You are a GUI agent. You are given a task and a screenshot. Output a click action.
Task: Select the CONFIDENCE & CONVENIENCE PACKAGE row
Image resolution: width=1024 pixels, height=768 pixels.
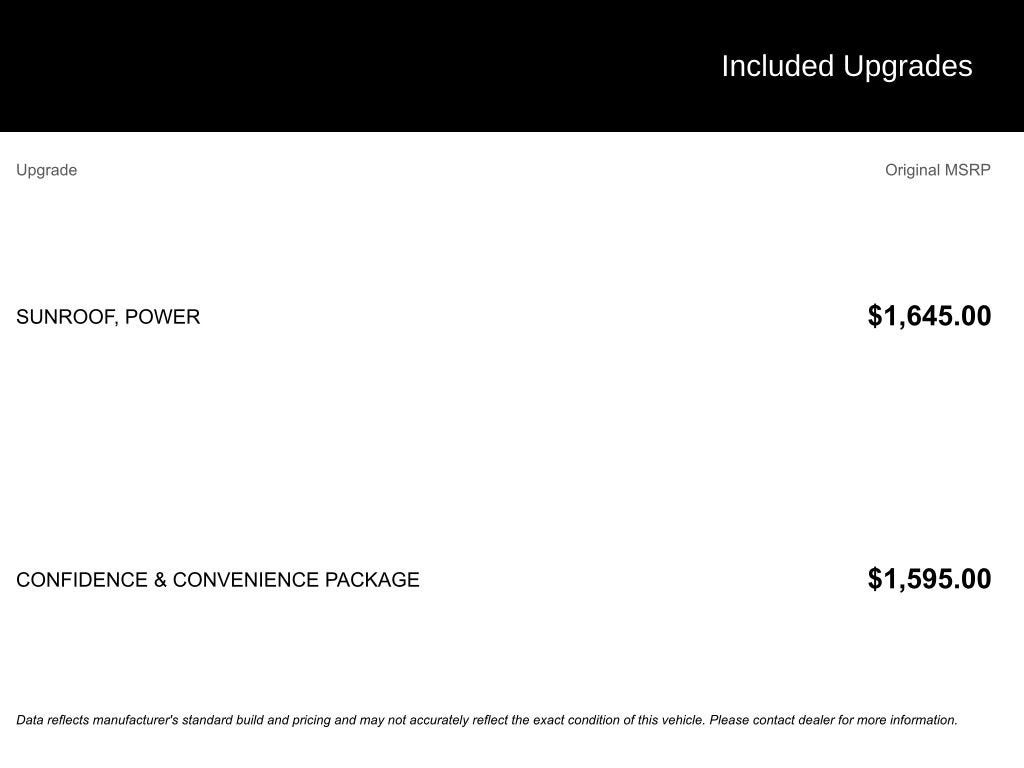tap(218, 580)
